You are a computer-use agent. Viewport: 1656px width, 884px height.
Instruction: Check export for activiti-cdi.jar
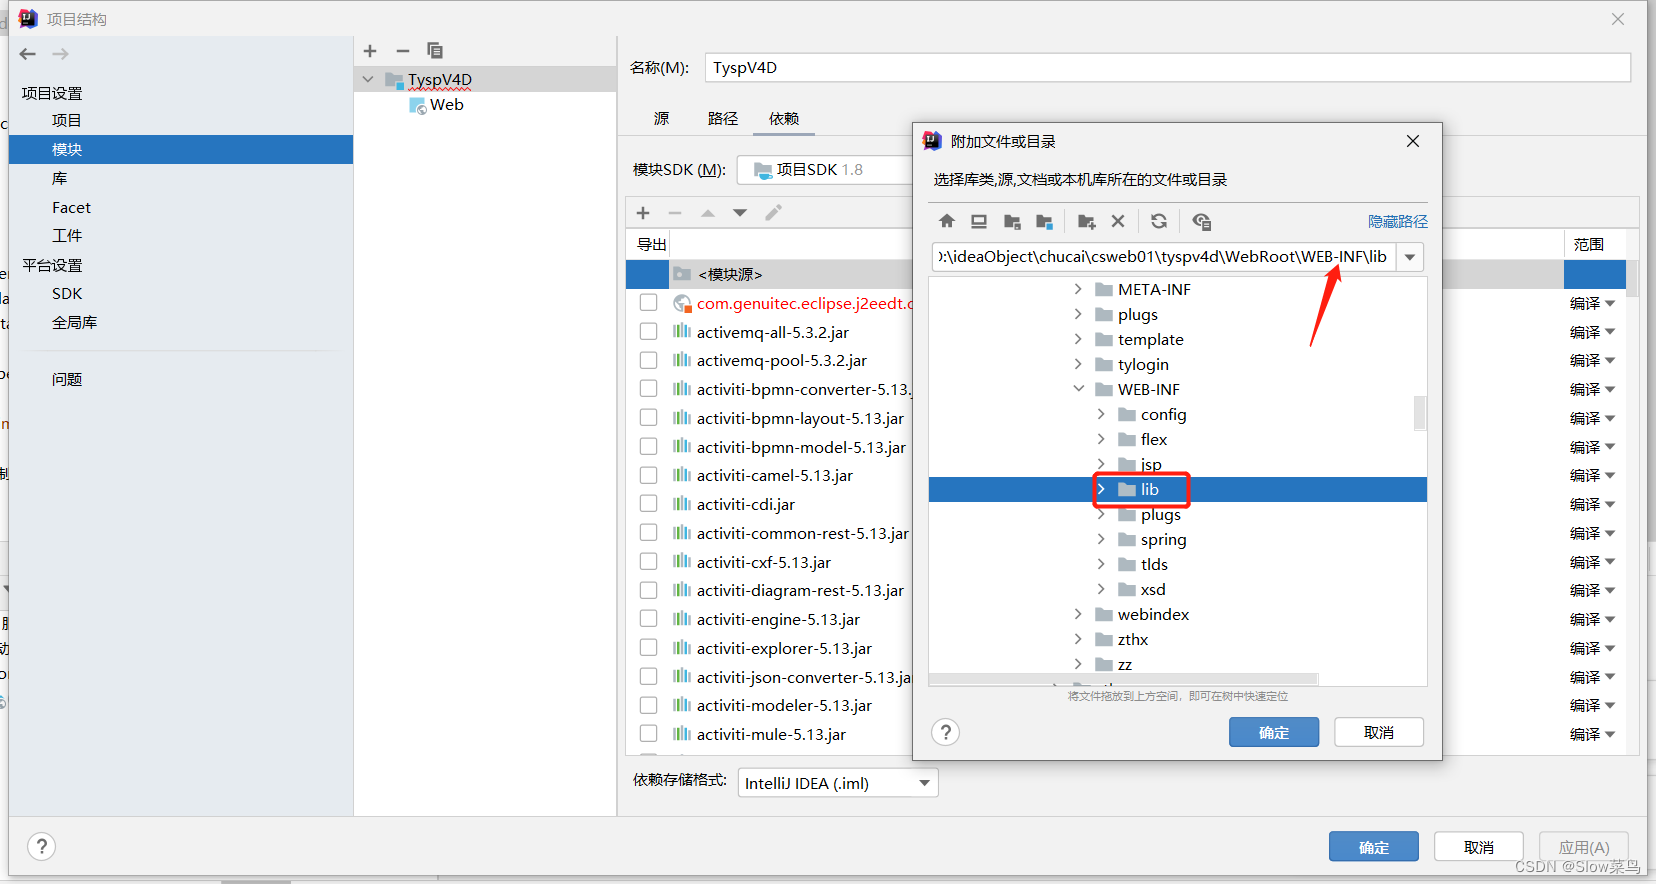[648, 504]
